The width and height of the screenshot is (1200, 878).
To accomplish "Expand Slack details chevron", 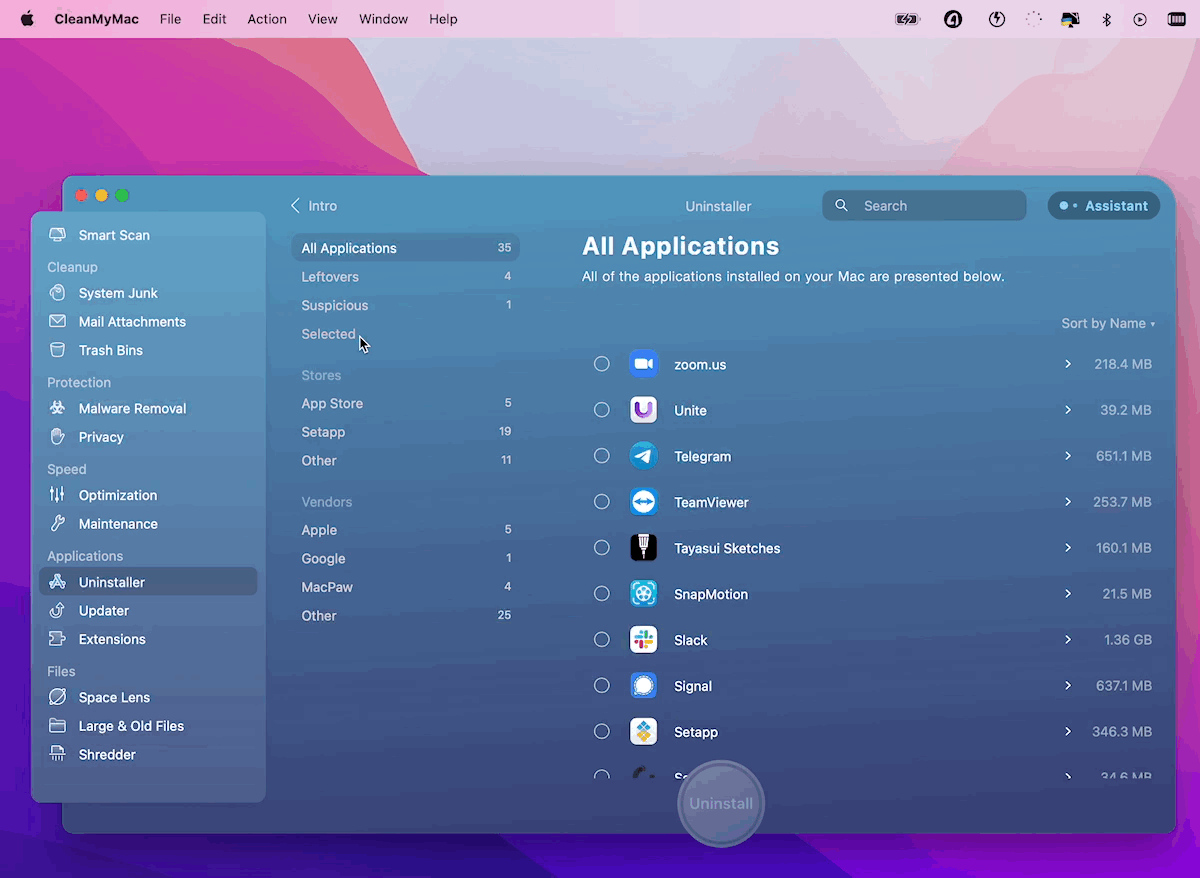I will point(1068,640).
